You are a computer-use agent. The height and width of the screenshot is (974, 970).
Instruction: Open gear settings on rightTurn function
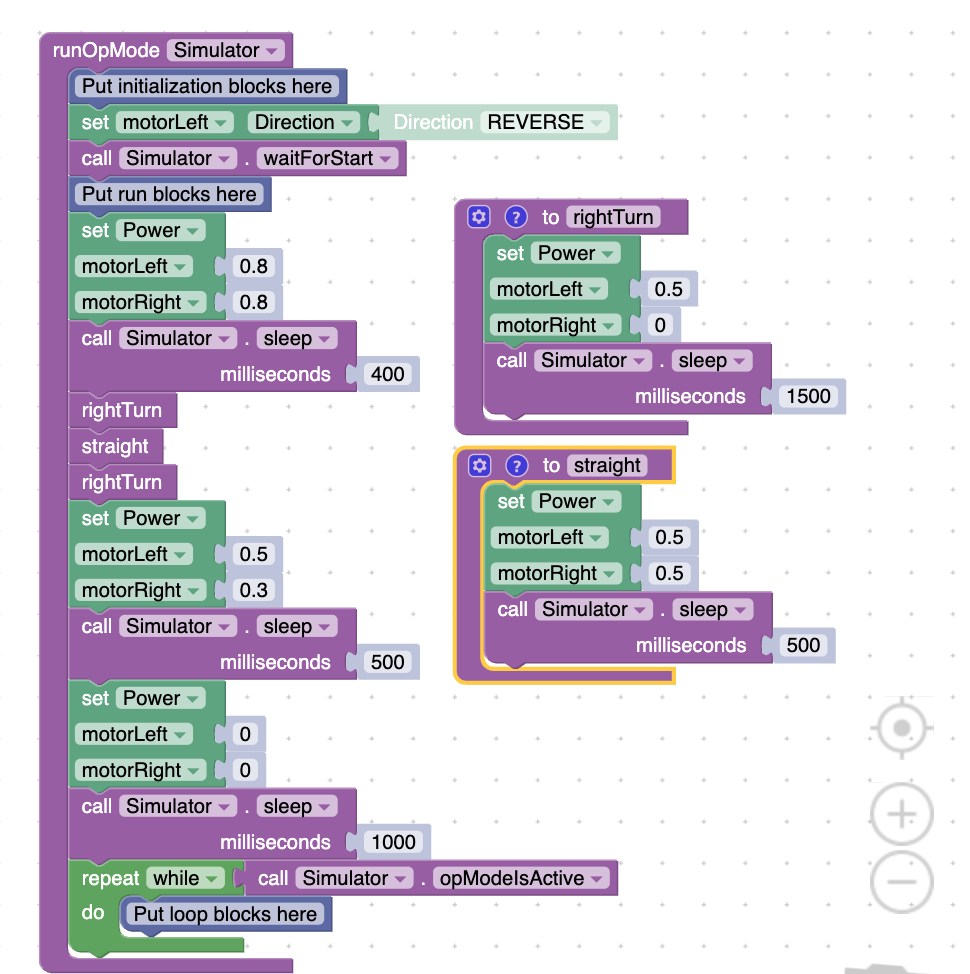click(x=479, y=217)
